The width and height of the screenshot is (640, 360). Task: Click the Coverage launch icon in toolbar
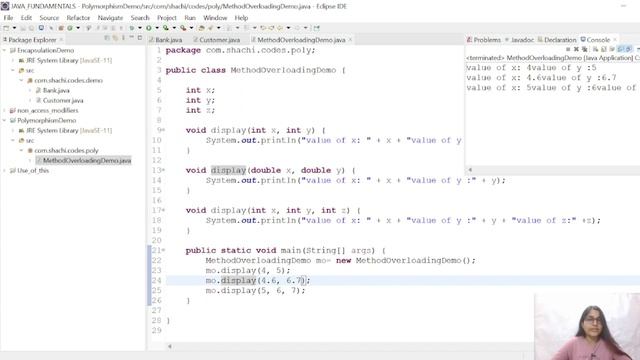pos(166,28)
